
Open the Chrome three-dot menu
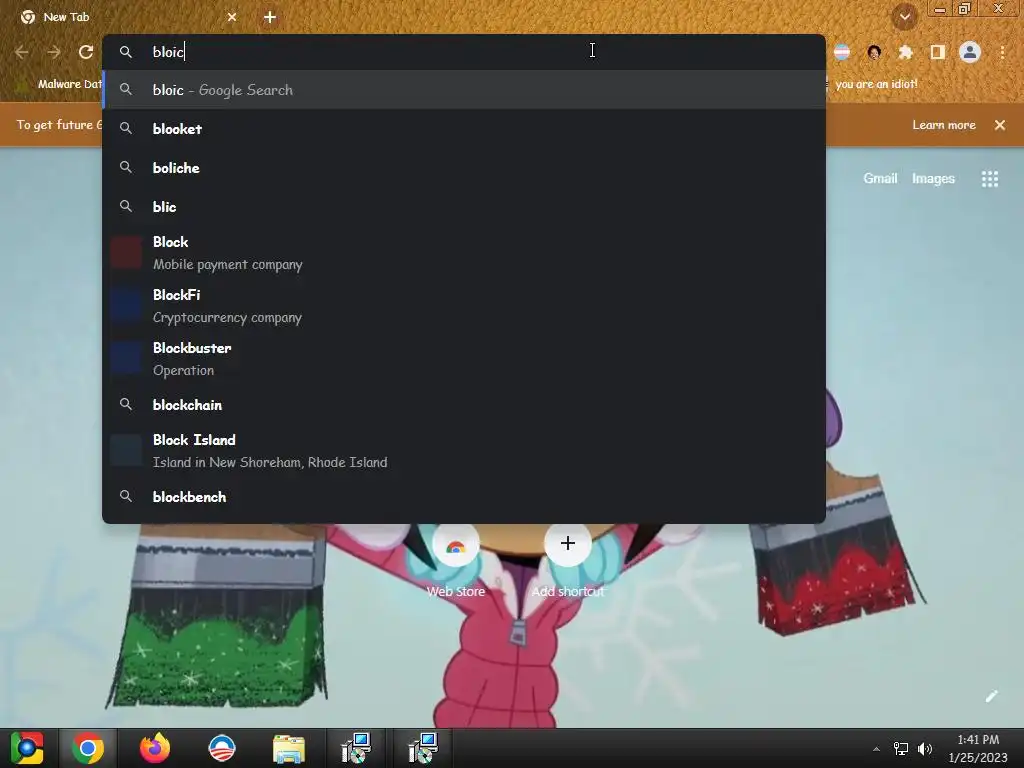[x=1002, y=52]
